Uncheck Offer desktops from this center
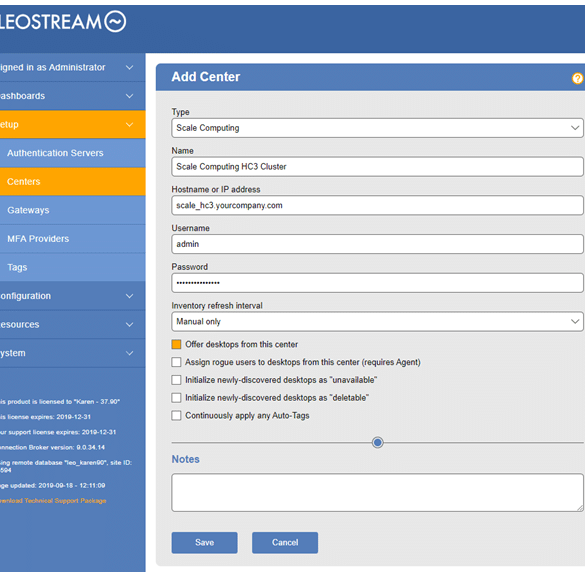The width and height of the screenshot is (585, 574). click(x=176, y=344)
